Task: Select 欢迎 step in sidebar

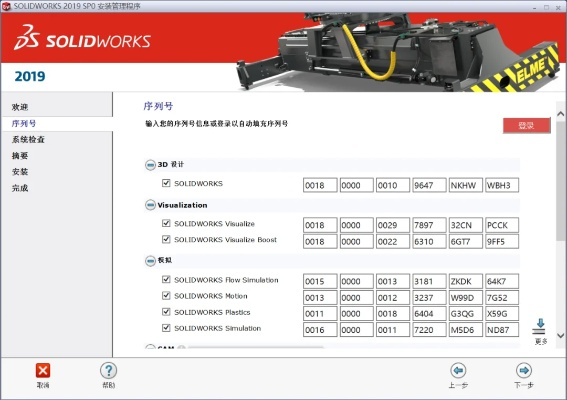Action: (20, 107)
